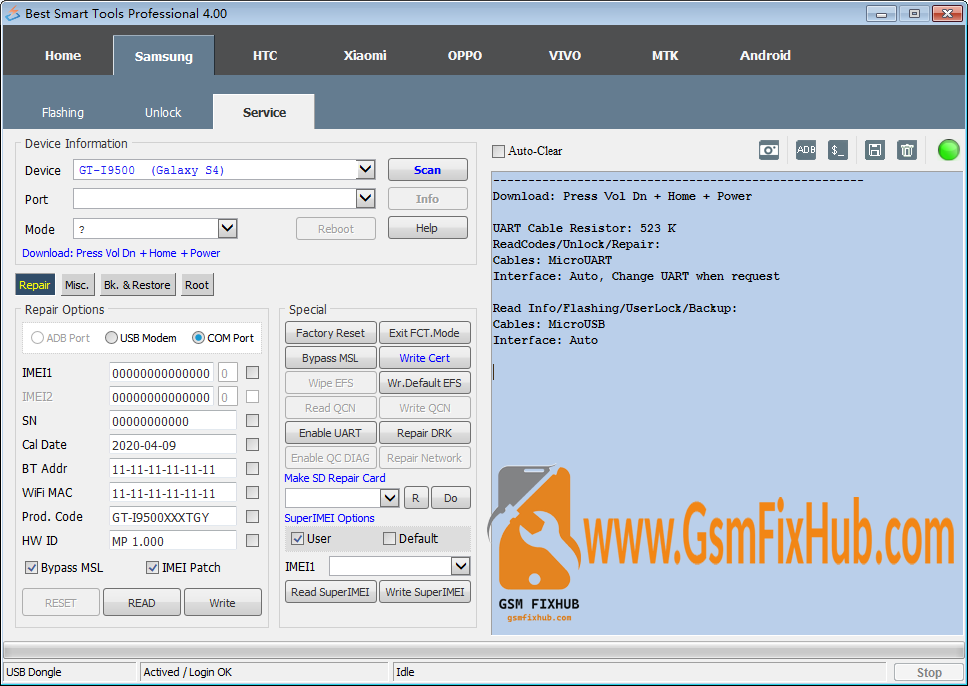Switch to the HTC tab
Image resolution: width=968 pixels, height=686 pixels.
coord(265,56)
